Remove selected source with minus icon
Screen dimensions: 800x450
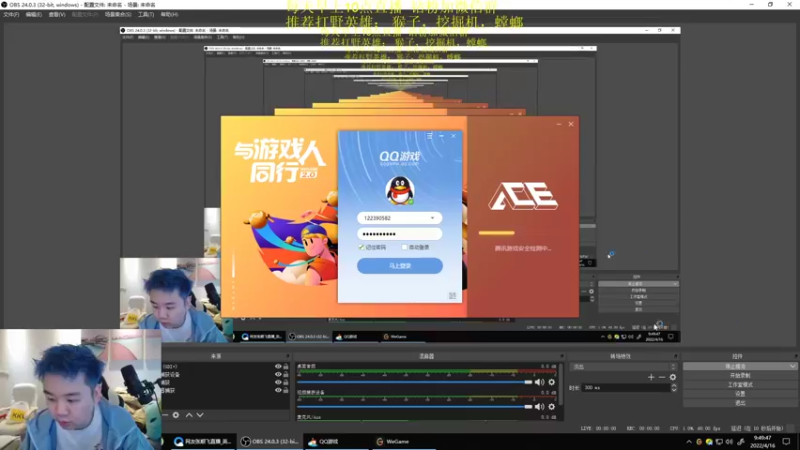[x=165, y=415]
